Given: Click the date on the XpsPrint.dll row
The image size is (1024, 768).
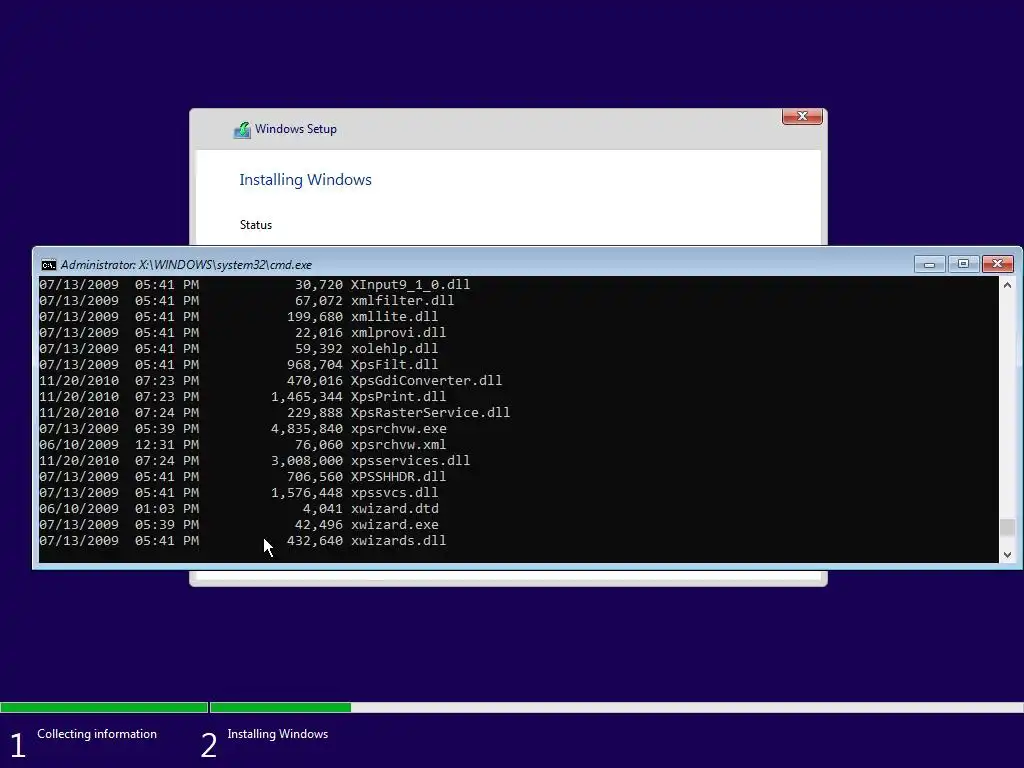Looking at the screenshot, I should [79, 396].
